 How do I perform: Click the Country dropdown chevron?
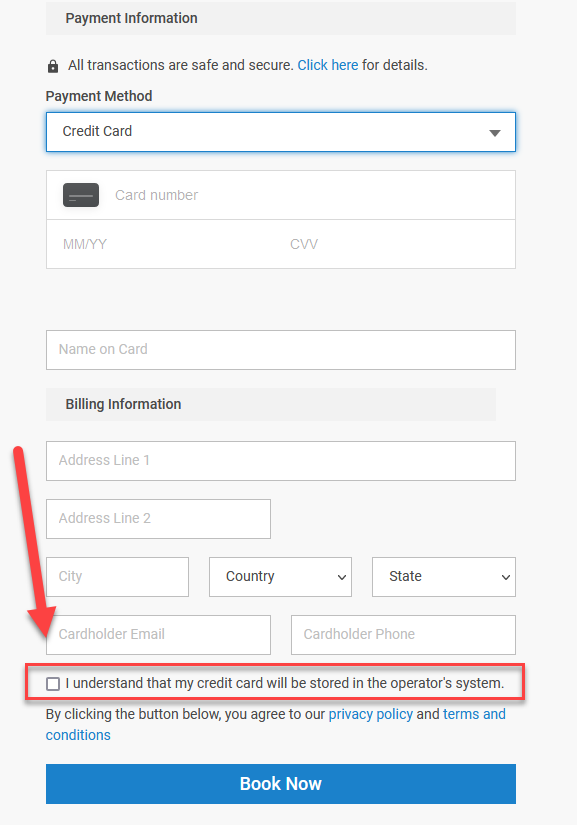click(342, 577)
